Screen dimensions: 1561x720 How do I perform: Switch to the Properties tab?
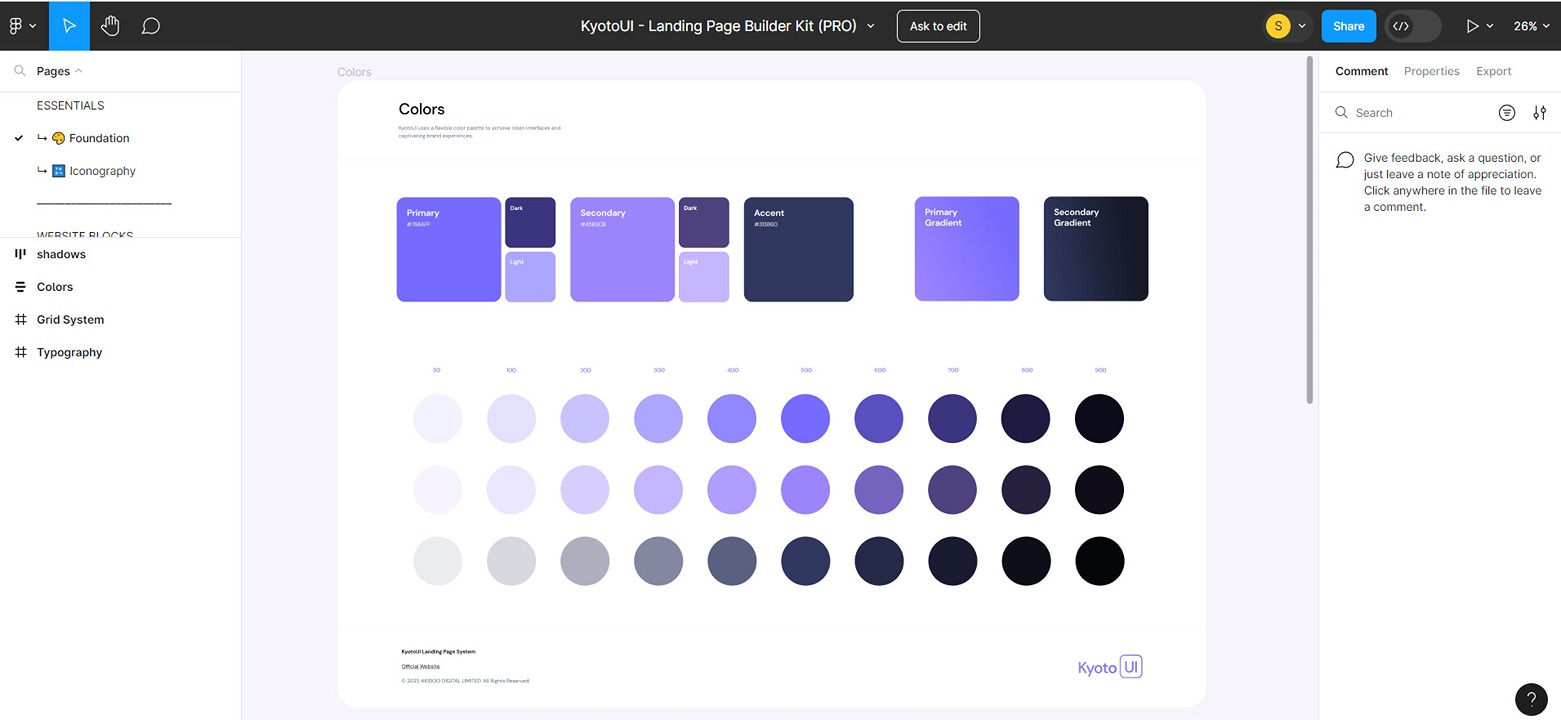pyautogui.click(x=1431, y=71)
